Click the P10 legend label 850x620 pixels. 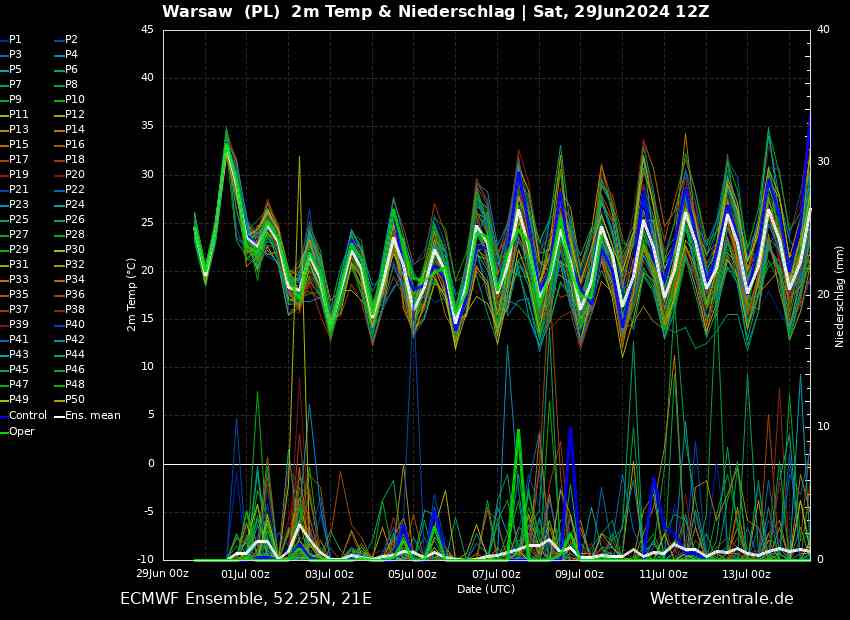point(74,100)
